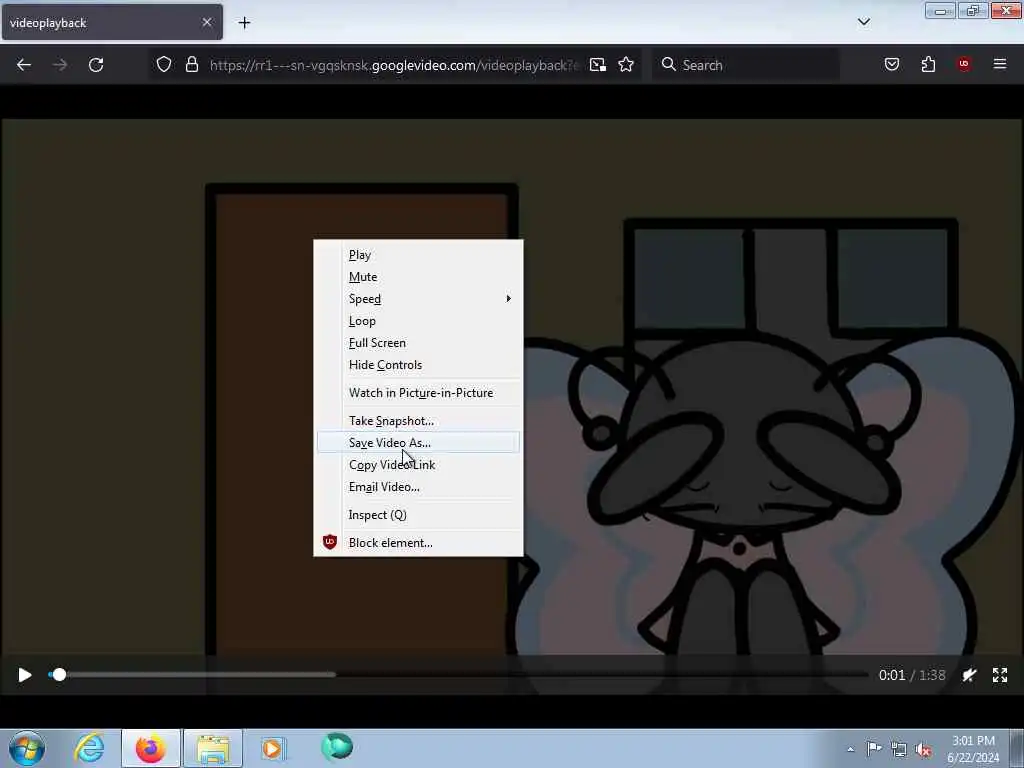The height and width of the screenshot is (768, 1024).
Task: Launch Internet Explorer from taskbar
Action: pyautogui.click(x=89, y=748)
